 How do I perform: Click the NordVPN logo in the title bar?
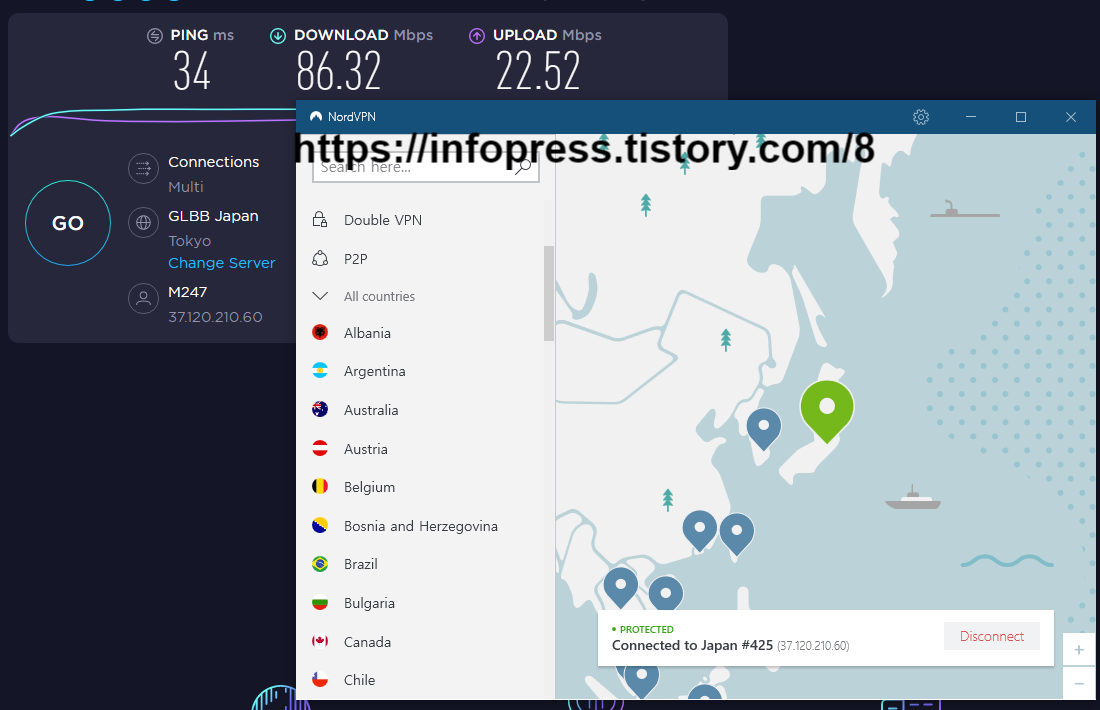tap(316, 116)
